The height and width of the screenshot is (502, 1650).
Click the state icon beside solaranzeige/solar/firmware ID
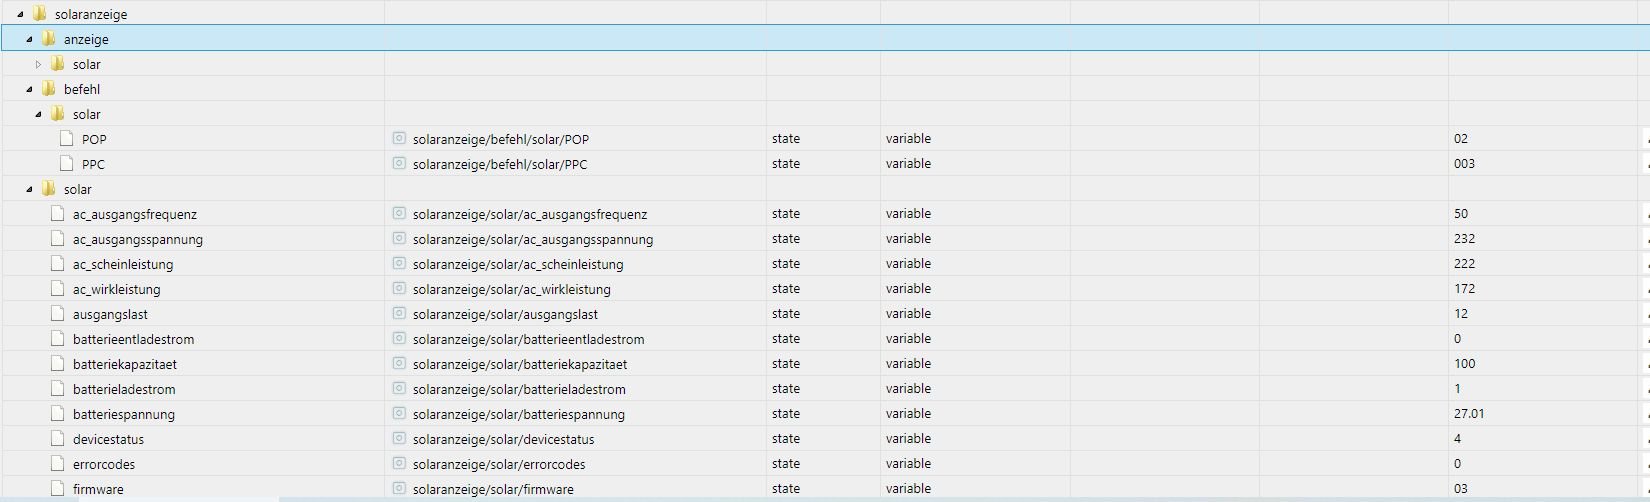point(399,489)
